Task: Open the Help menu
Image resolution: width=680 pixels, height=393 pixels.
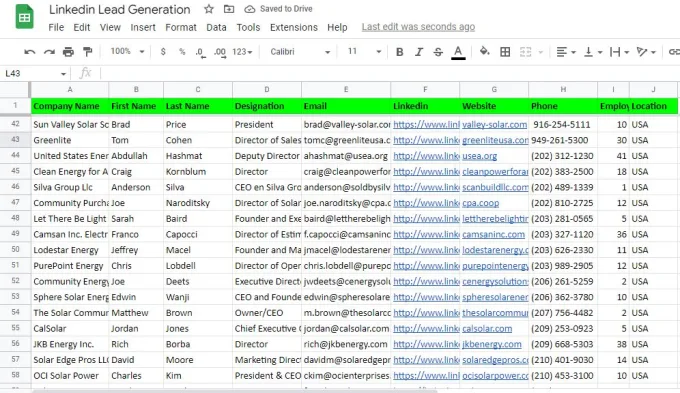Action: click(x=337, y=27)
